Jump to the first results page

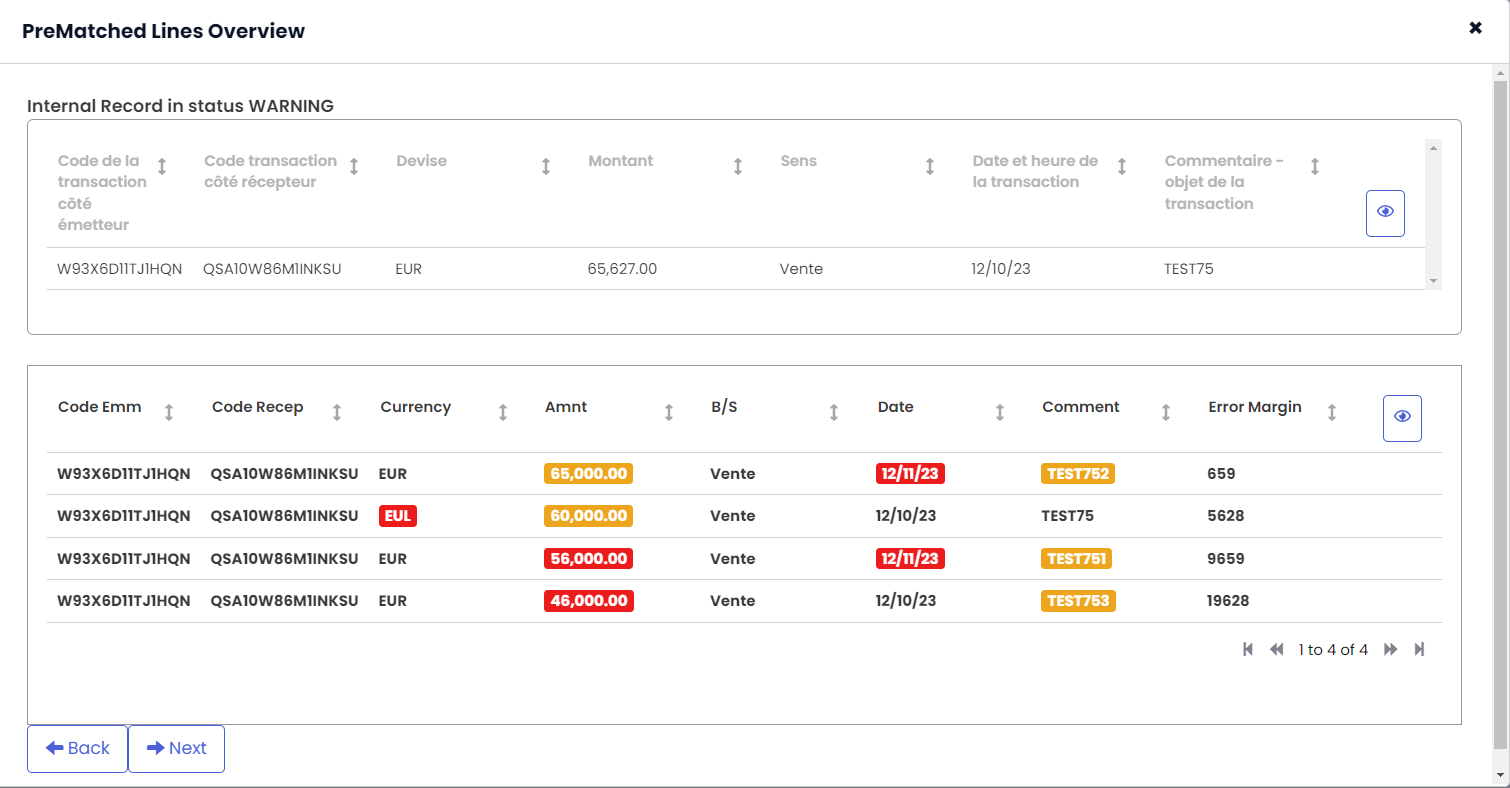coord(1248,650)
